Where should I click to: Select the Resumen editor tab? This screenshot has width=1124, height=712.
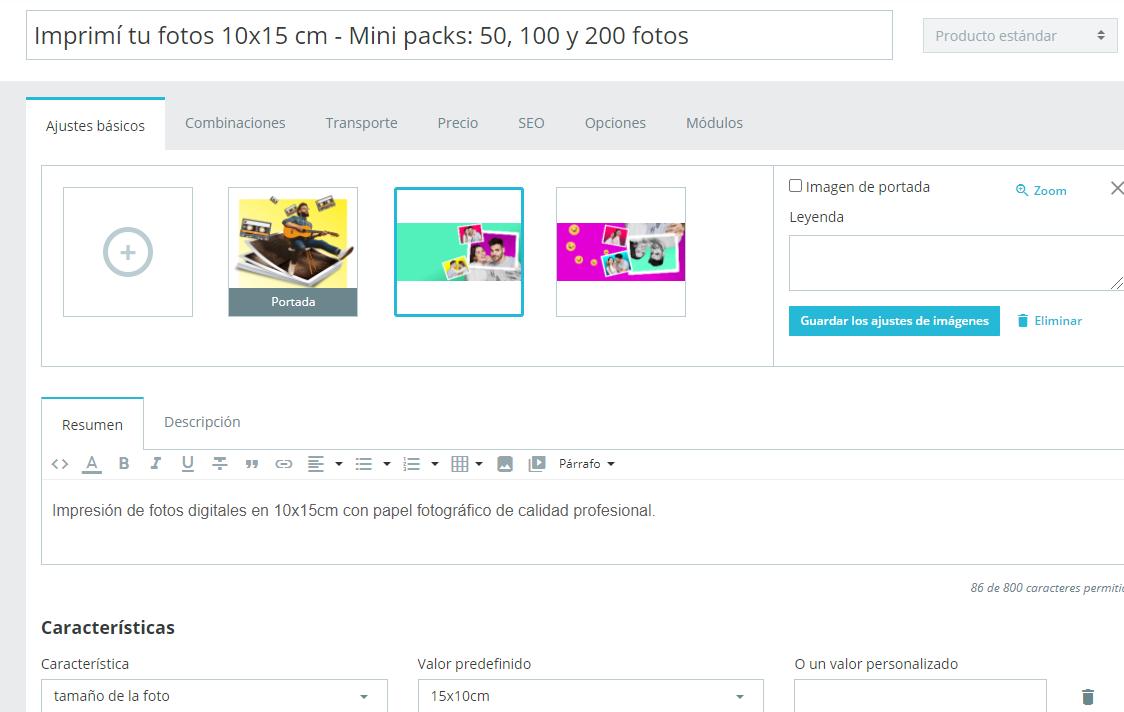tap(92, 424)
